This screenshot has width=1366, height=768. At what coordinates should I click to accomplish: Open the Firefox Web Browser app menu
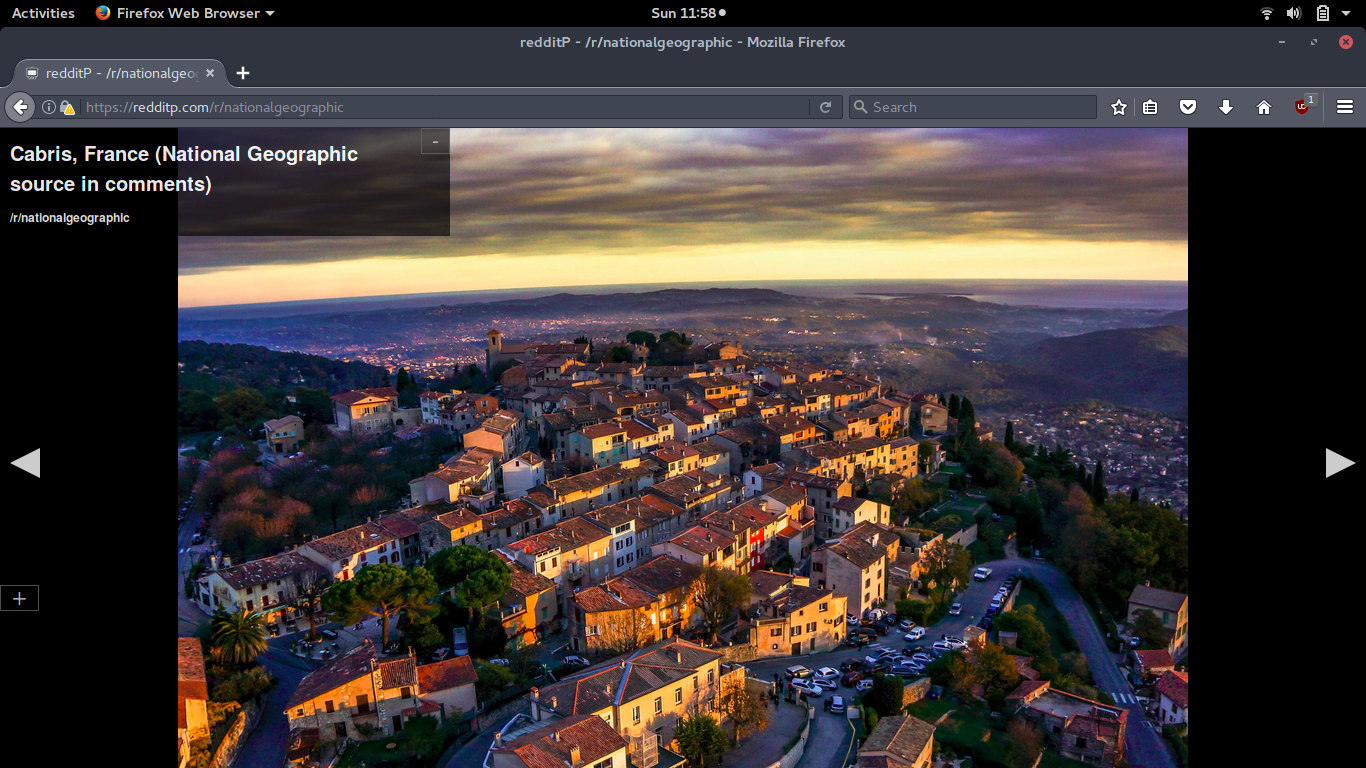(x=185, y=13)
